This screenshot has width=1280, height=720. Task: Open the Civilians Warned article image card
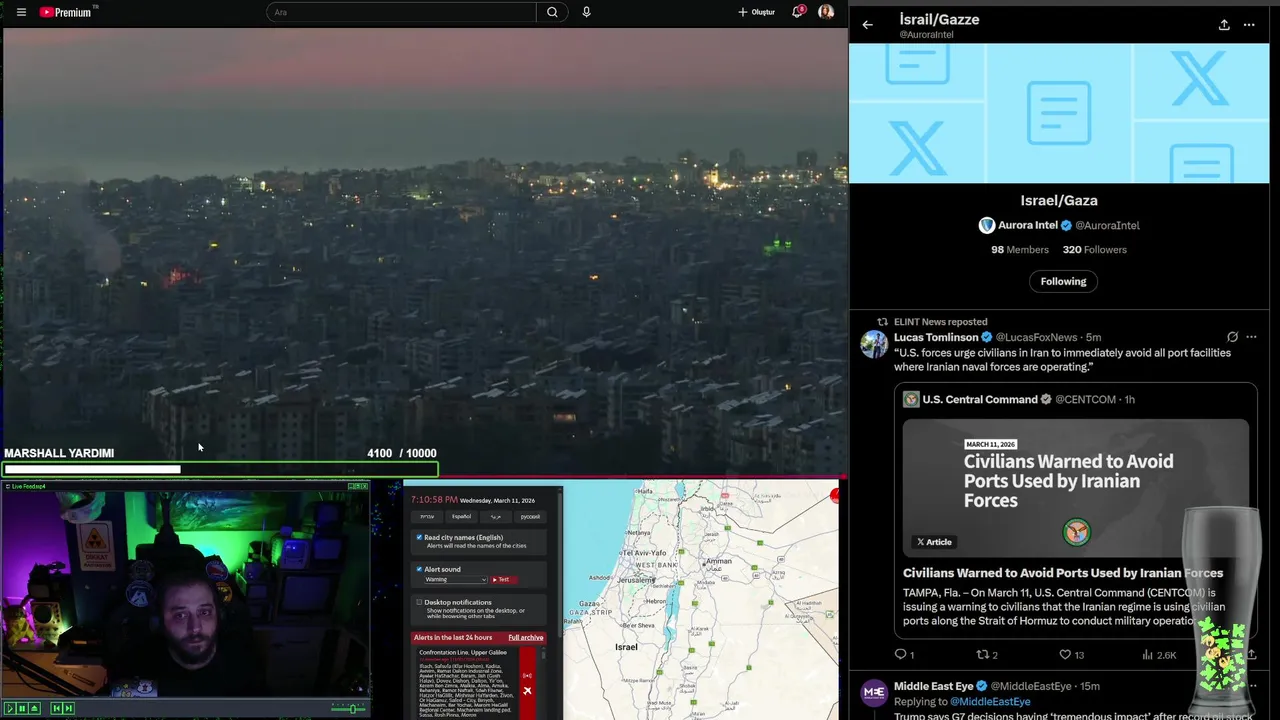pos(1075,488)
